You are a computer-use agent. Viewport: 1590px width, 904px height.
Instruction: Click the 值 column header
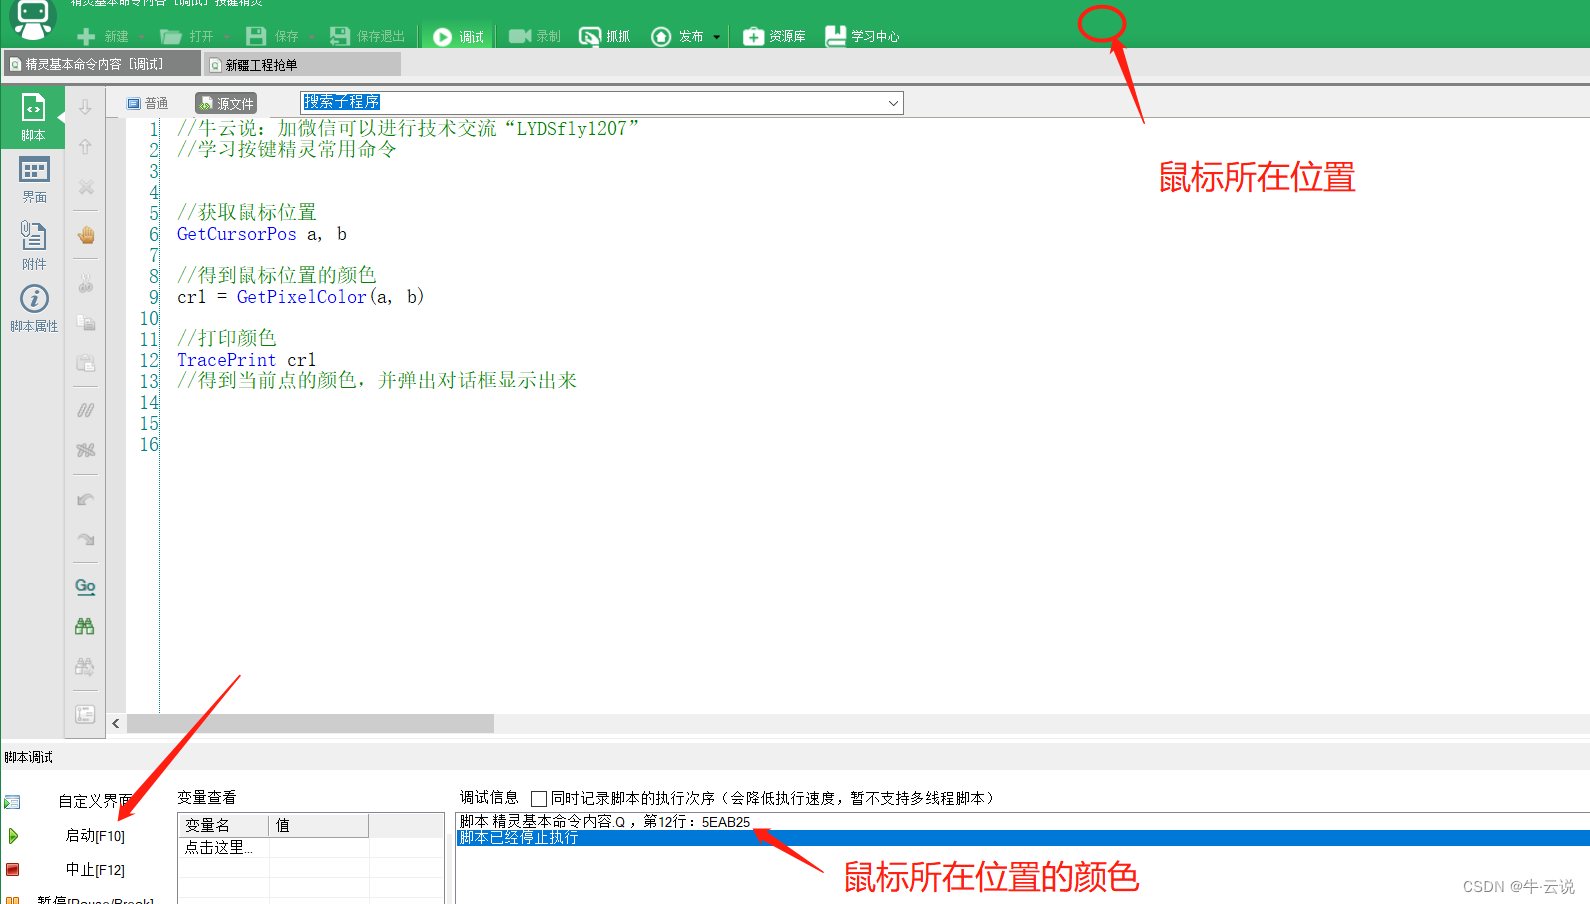[x=319, y=825]
